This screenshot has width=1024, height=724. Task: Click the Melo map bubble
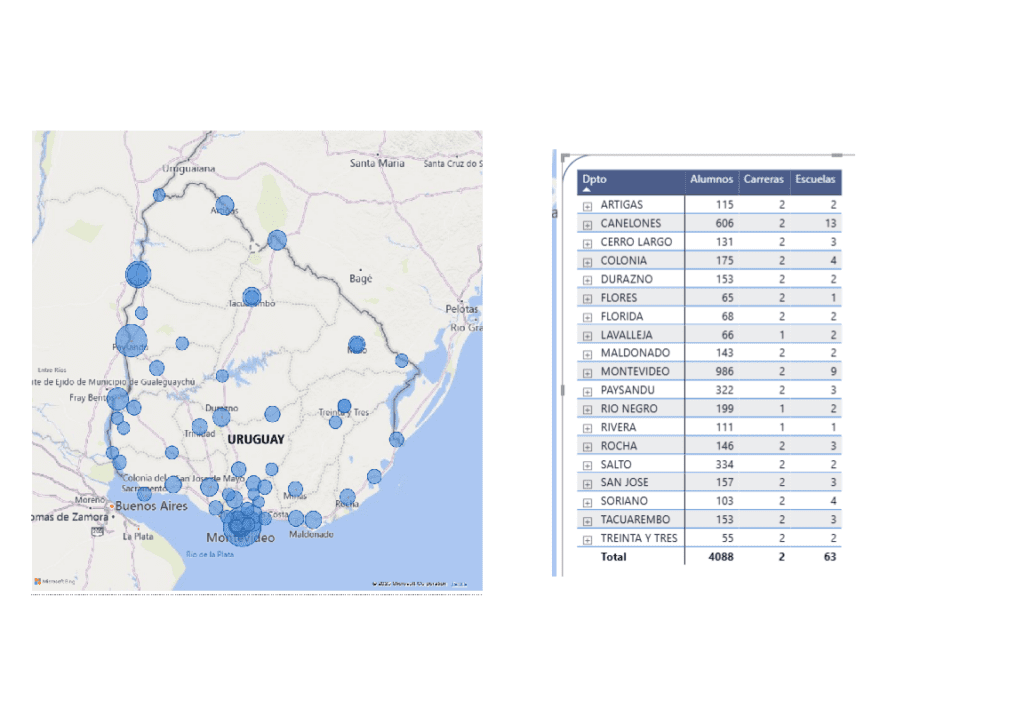click(357, 345)
